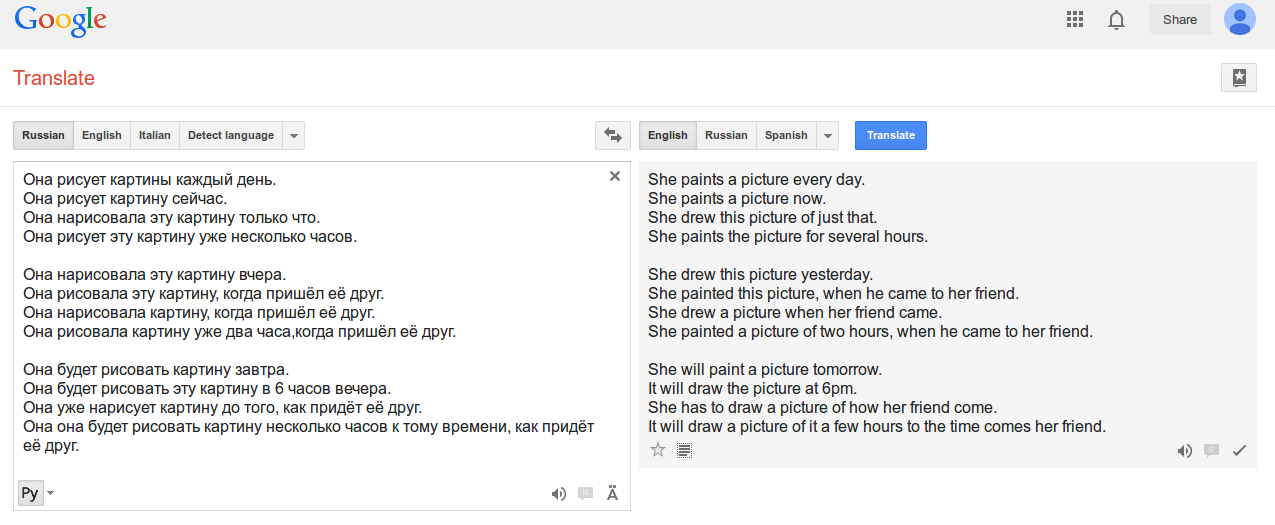Listen to the Russian source text
The image size is (1275, 525).
coord(559,493)
